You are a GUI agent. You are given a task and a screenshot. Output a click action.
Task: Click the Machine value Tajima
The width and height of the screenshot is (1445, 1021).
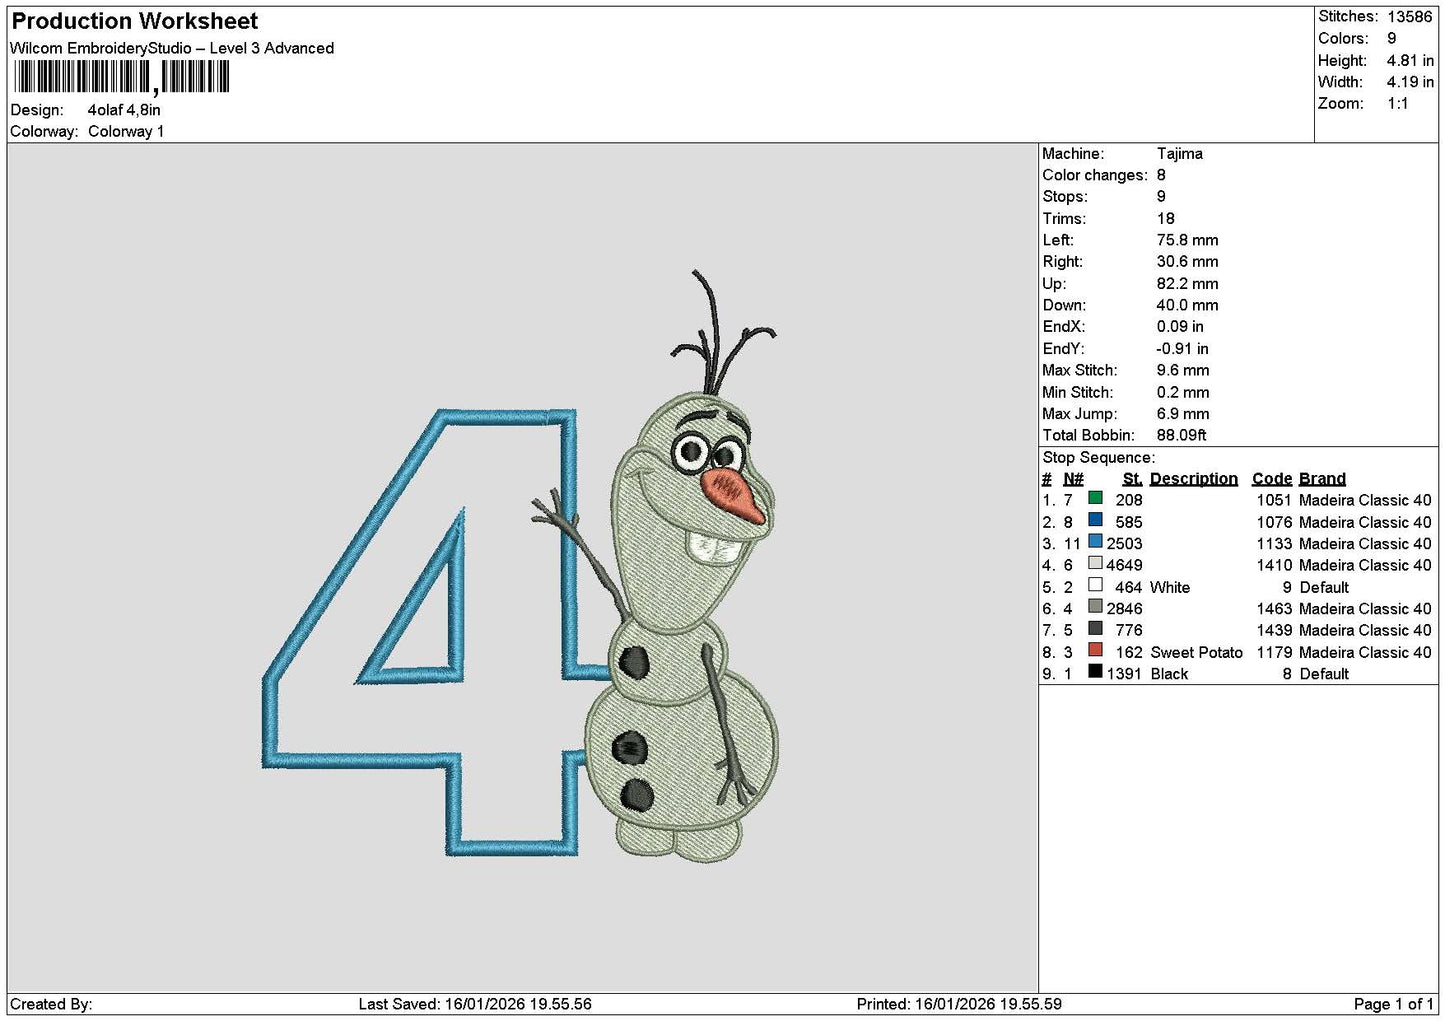[x=1180, y=154]
